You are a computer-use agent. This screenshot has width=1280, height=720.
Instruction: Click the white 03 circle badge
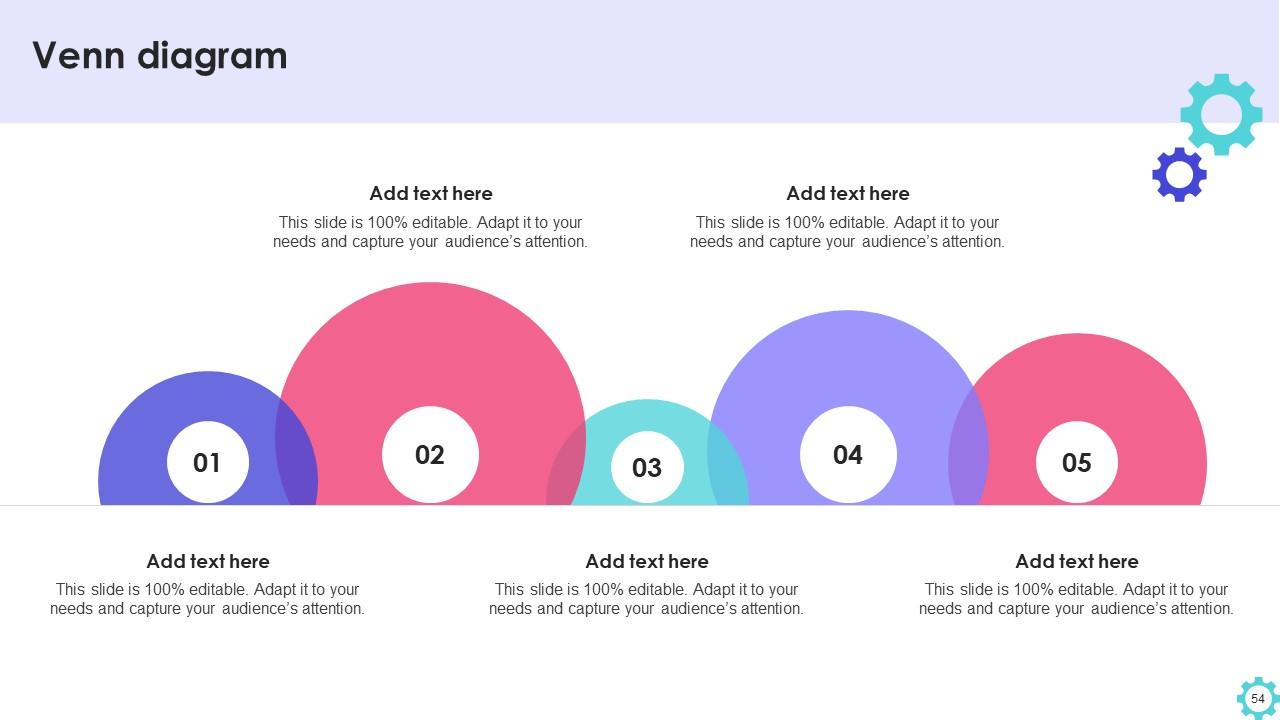(x=647, y=467)
